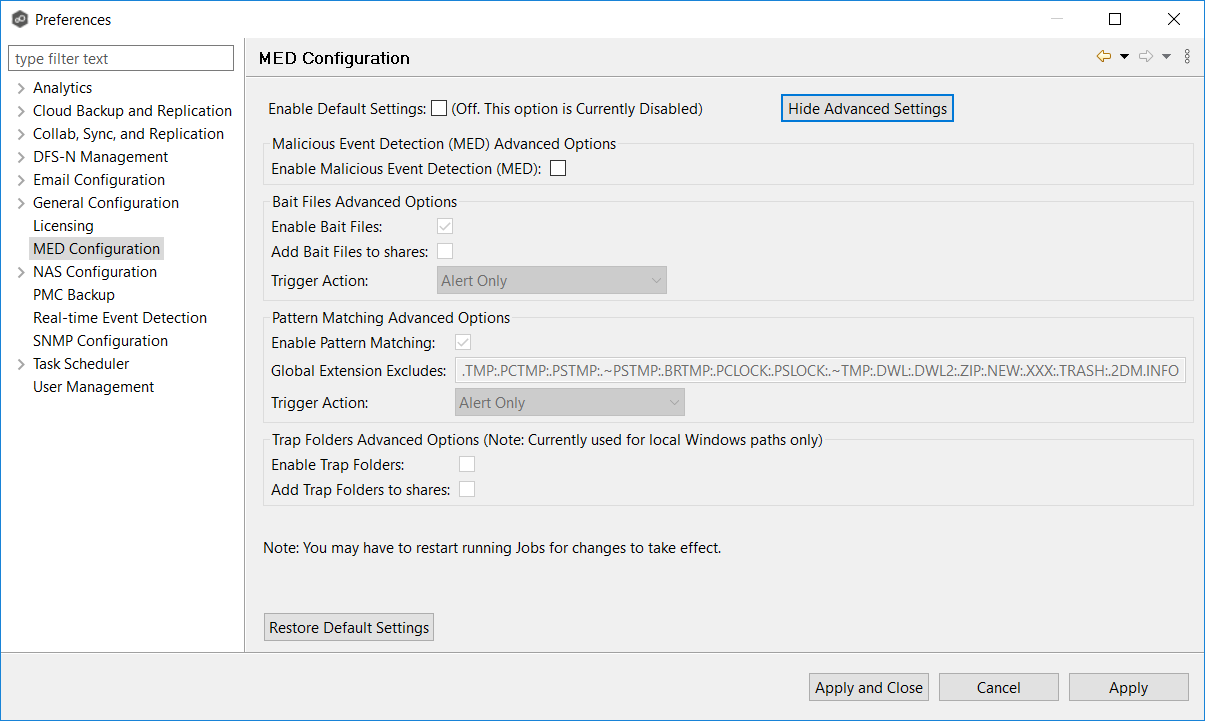Open the SNMP Configuration page

coord(100,341)
